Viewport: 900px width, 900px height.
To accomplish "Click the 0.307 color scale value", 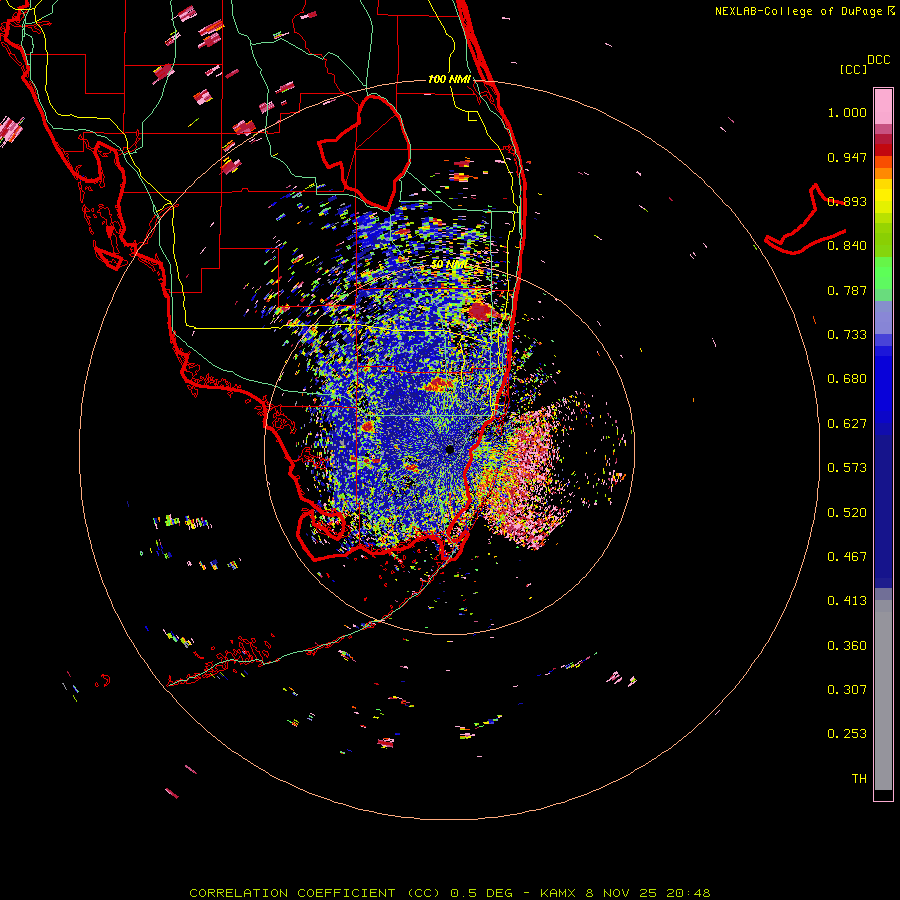I will point(847,690).
